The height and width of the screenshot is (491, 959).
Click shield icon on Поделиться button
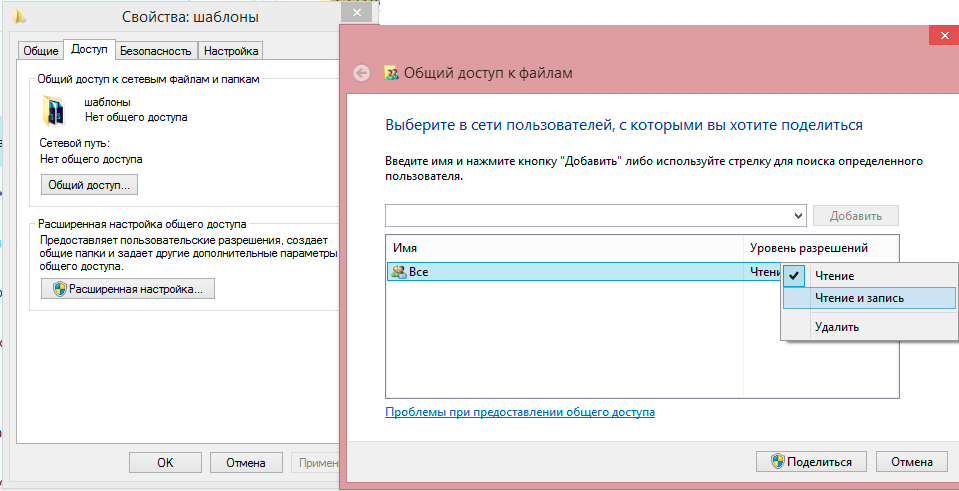click(776, 461)
